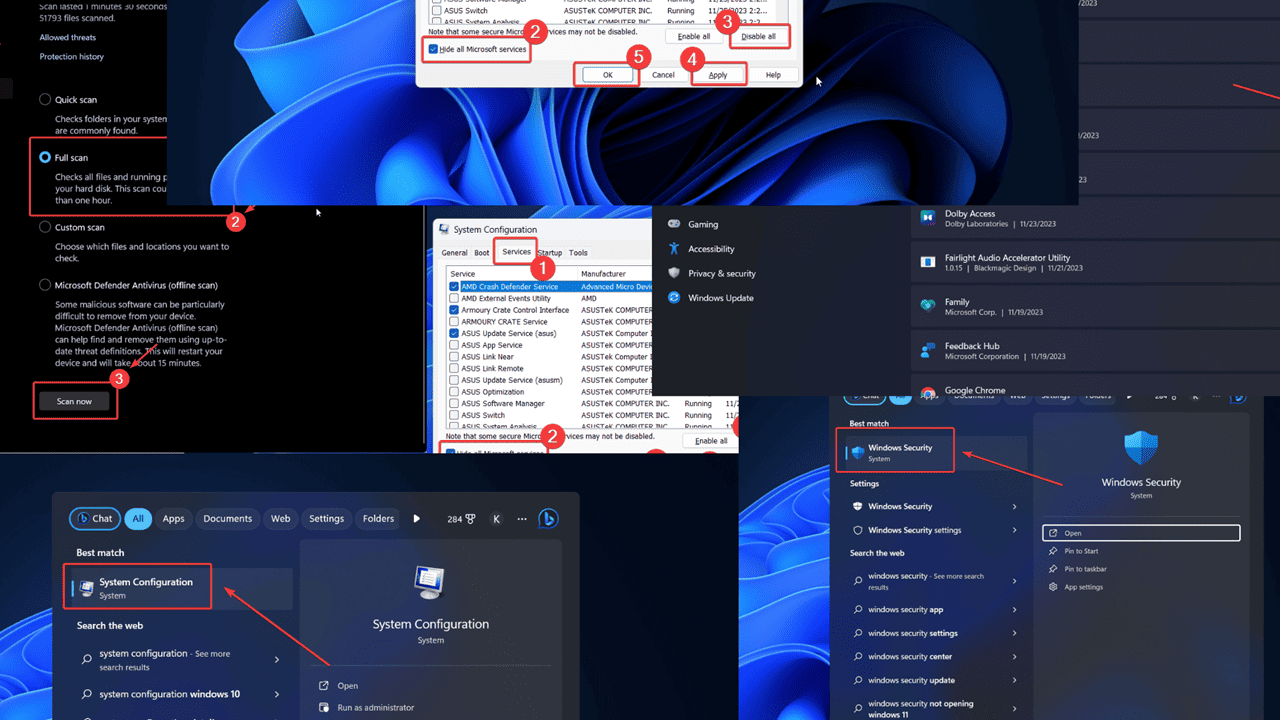Click OK in the System Configuration dialog
The image size is (1280, 720).
(607, 75)
